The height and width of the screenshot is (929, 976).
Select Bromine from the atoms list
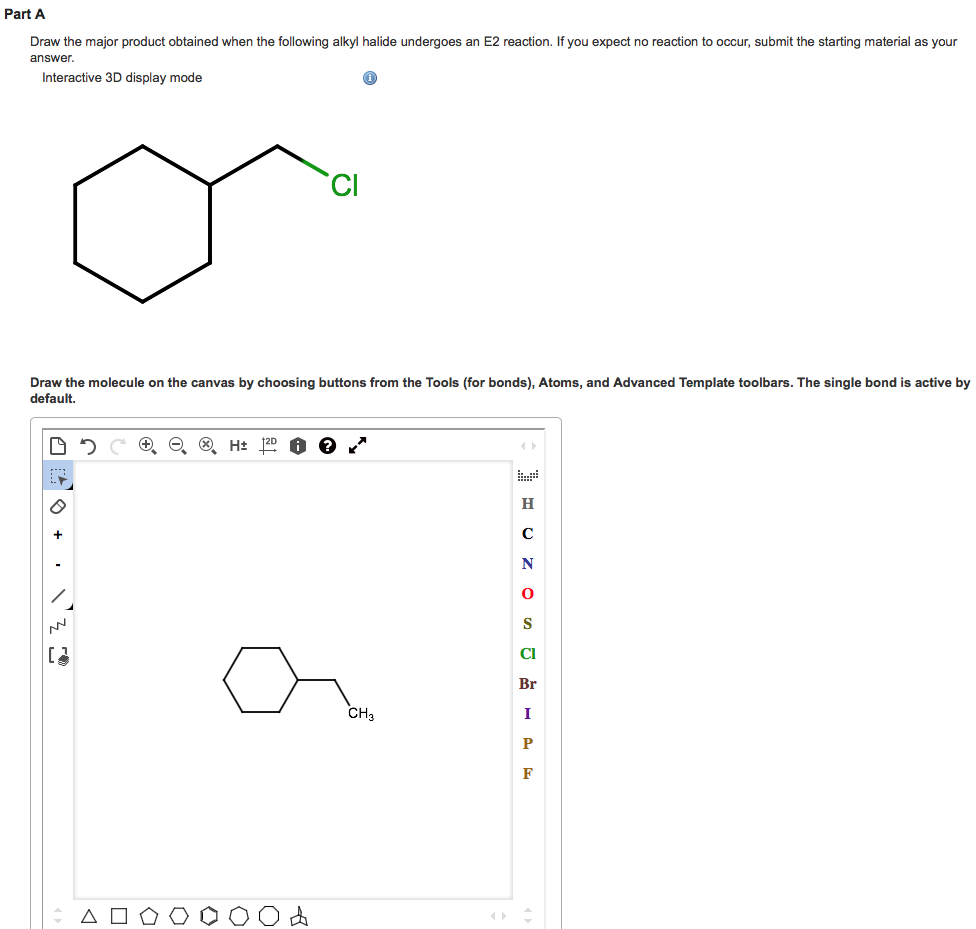(x=527, y=684)
